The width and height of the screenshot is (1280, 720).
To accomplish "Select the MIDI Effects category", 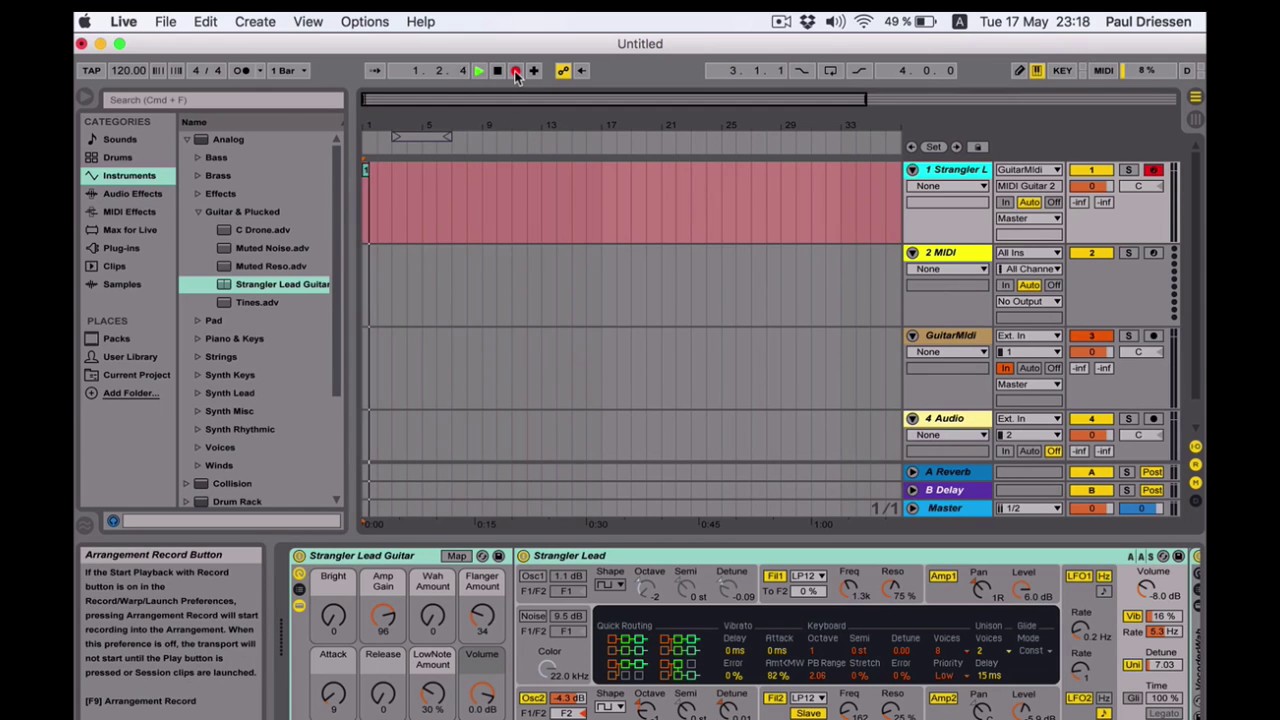I will (x=129, y=212).
